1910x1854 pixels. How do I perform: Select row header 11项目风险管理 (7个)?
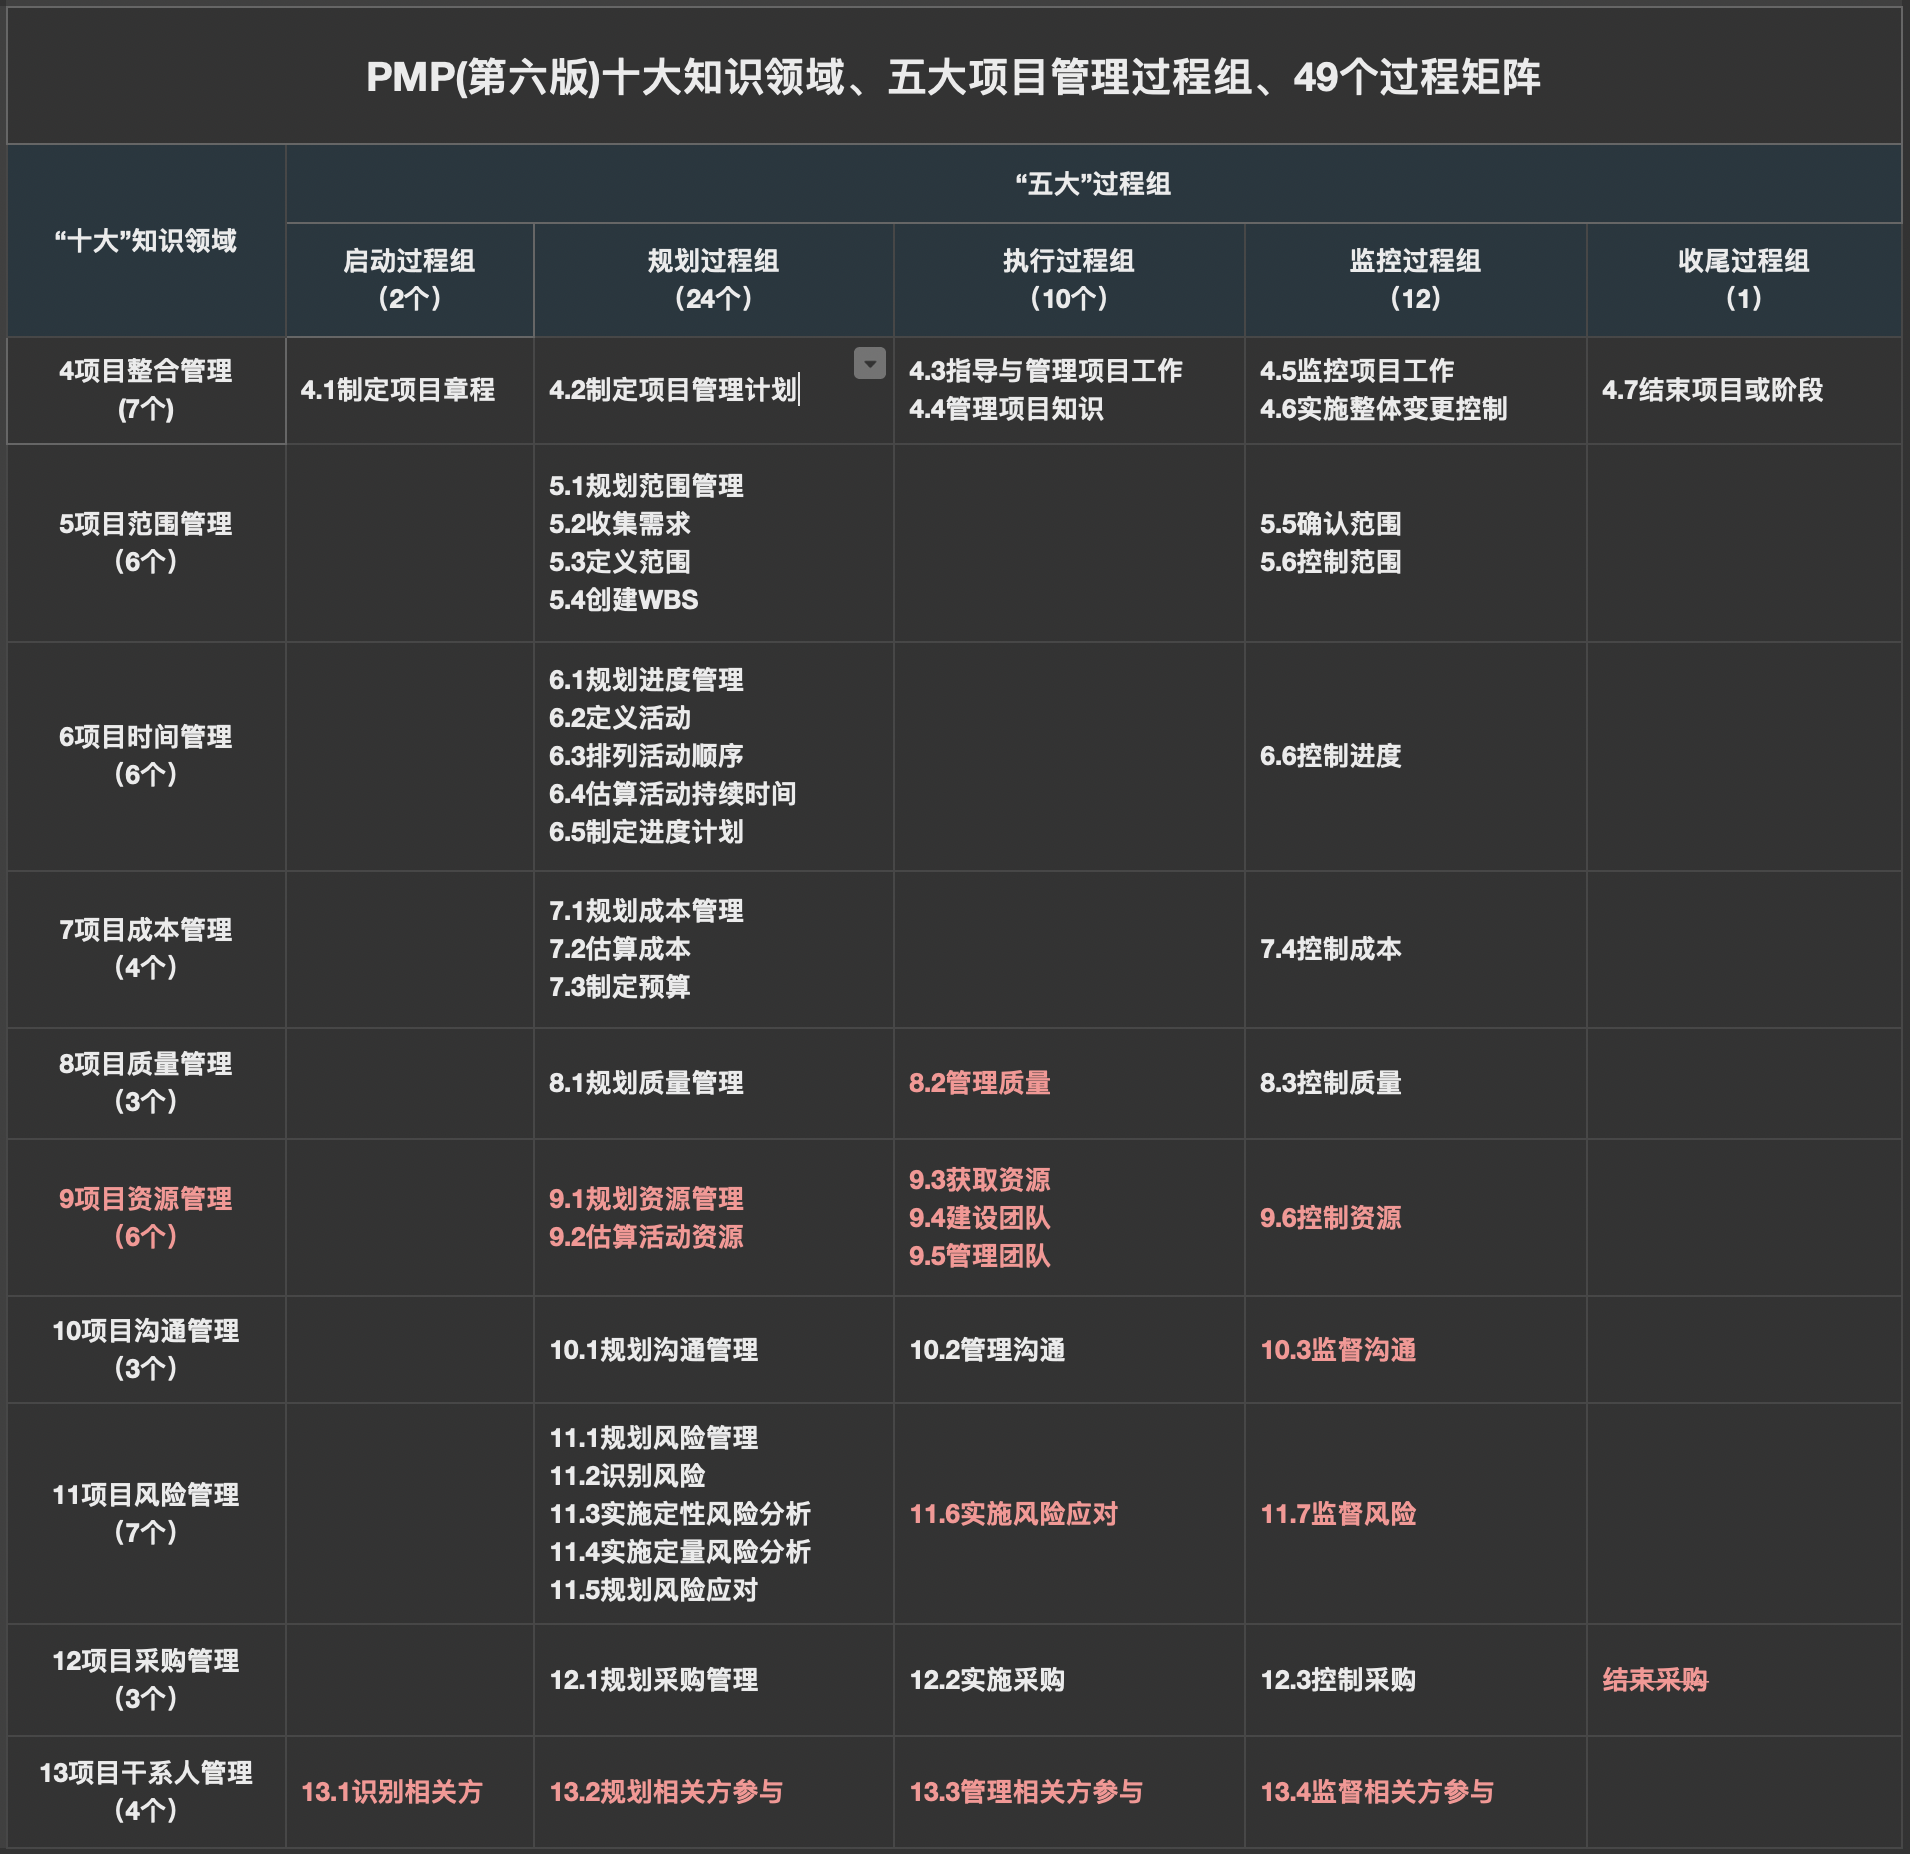pos(146,1514)
